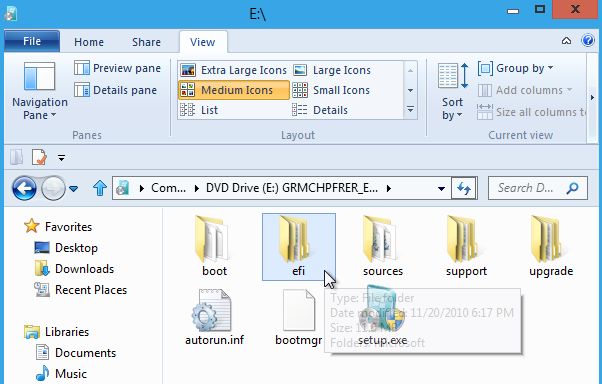Click the Com... breadcrumb segment
The width and height of the screenshot is (602, 384).
point(168,188)
